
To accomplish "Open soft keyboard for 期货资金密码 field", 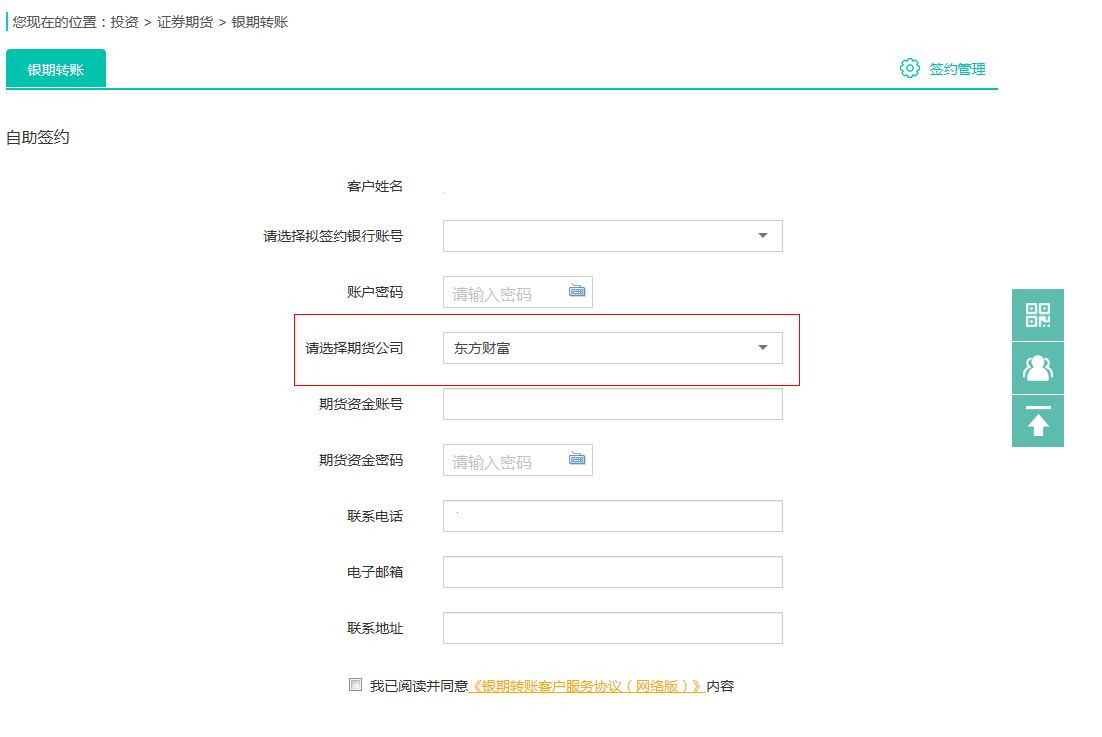I will click(577, 459).
